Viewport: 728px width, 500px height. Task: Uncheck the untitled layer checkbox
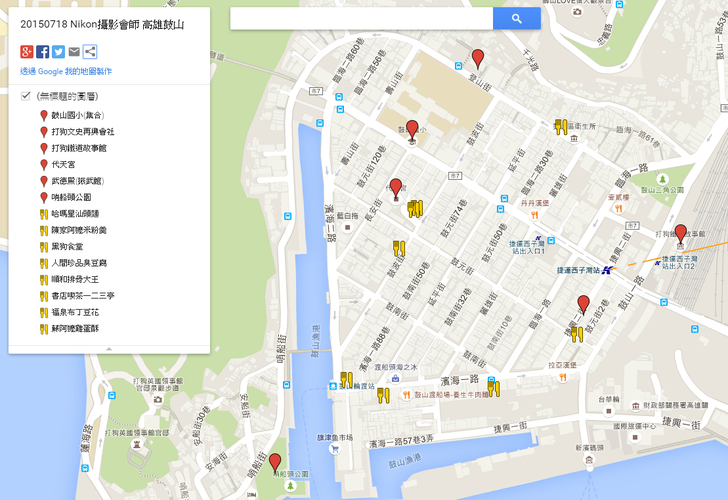tap(26, 96)
